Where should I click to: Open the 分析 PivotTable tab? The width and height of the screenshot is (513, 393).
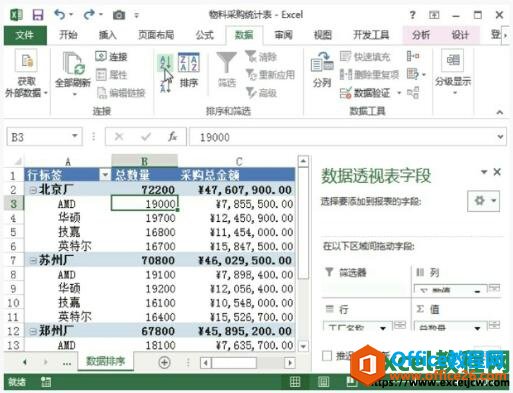click(421, 35)
